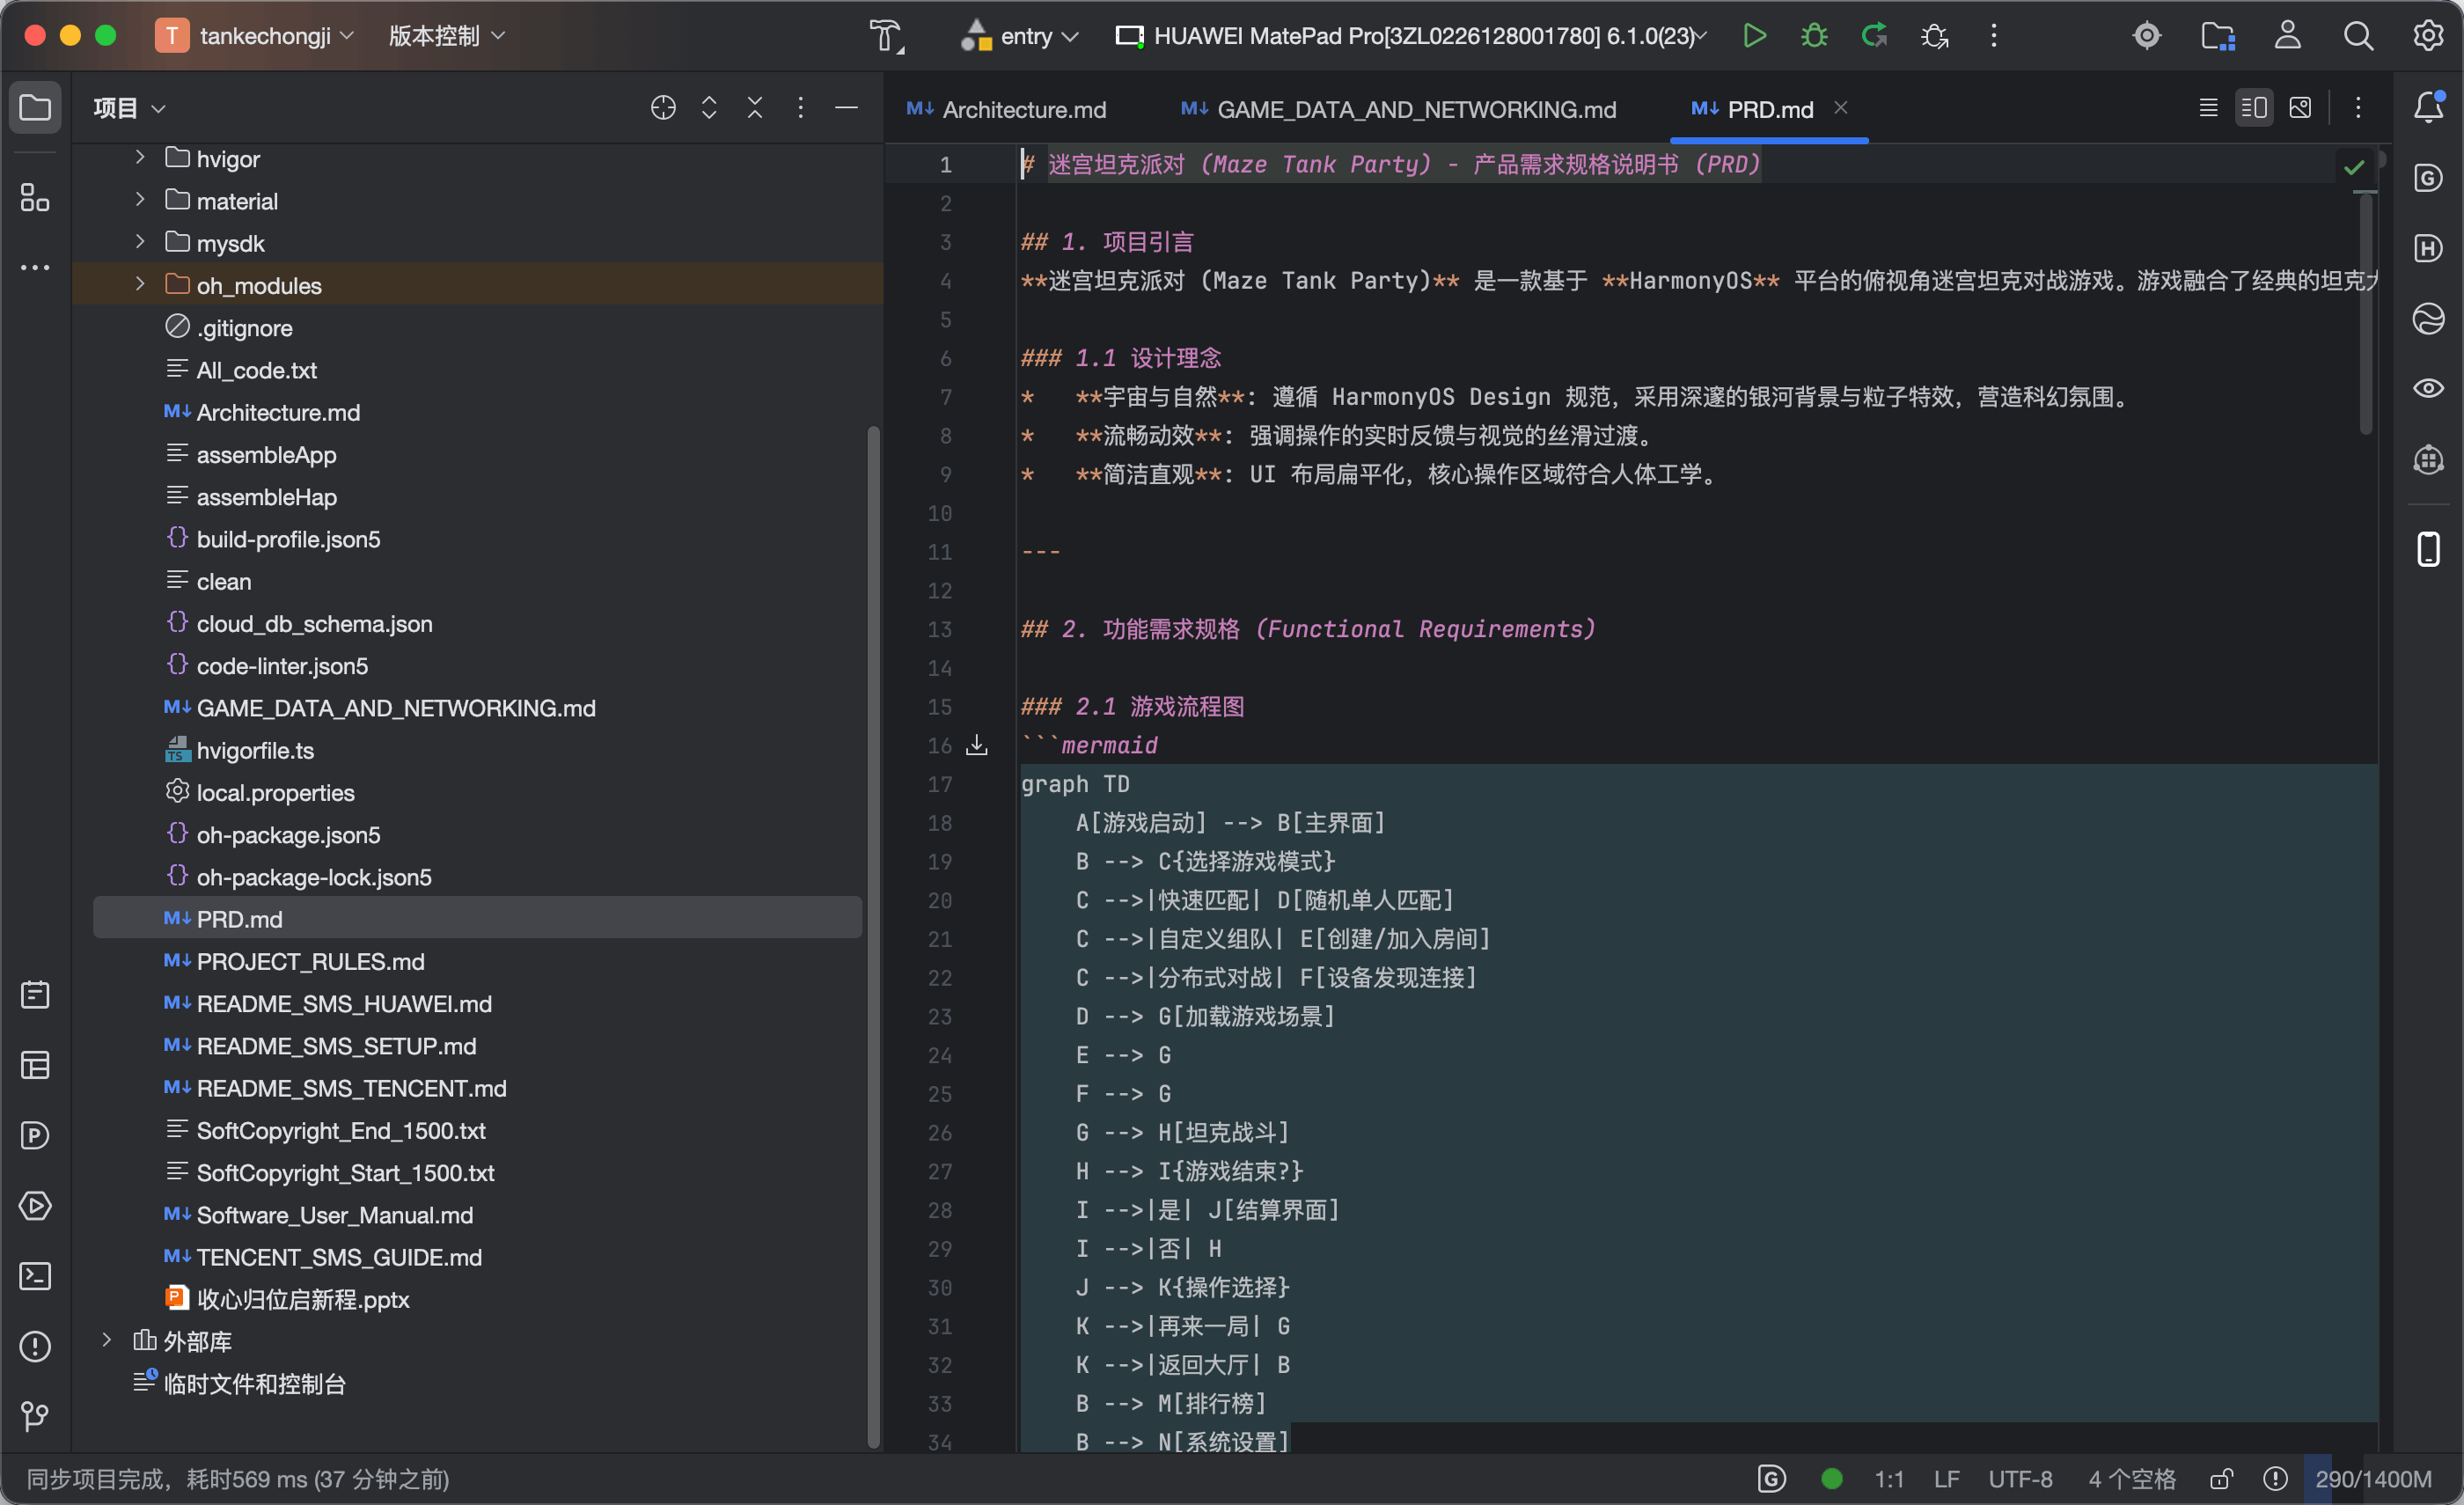Click the build hammer icon
Viewport: 2464px width, 1505px height.
886,36
